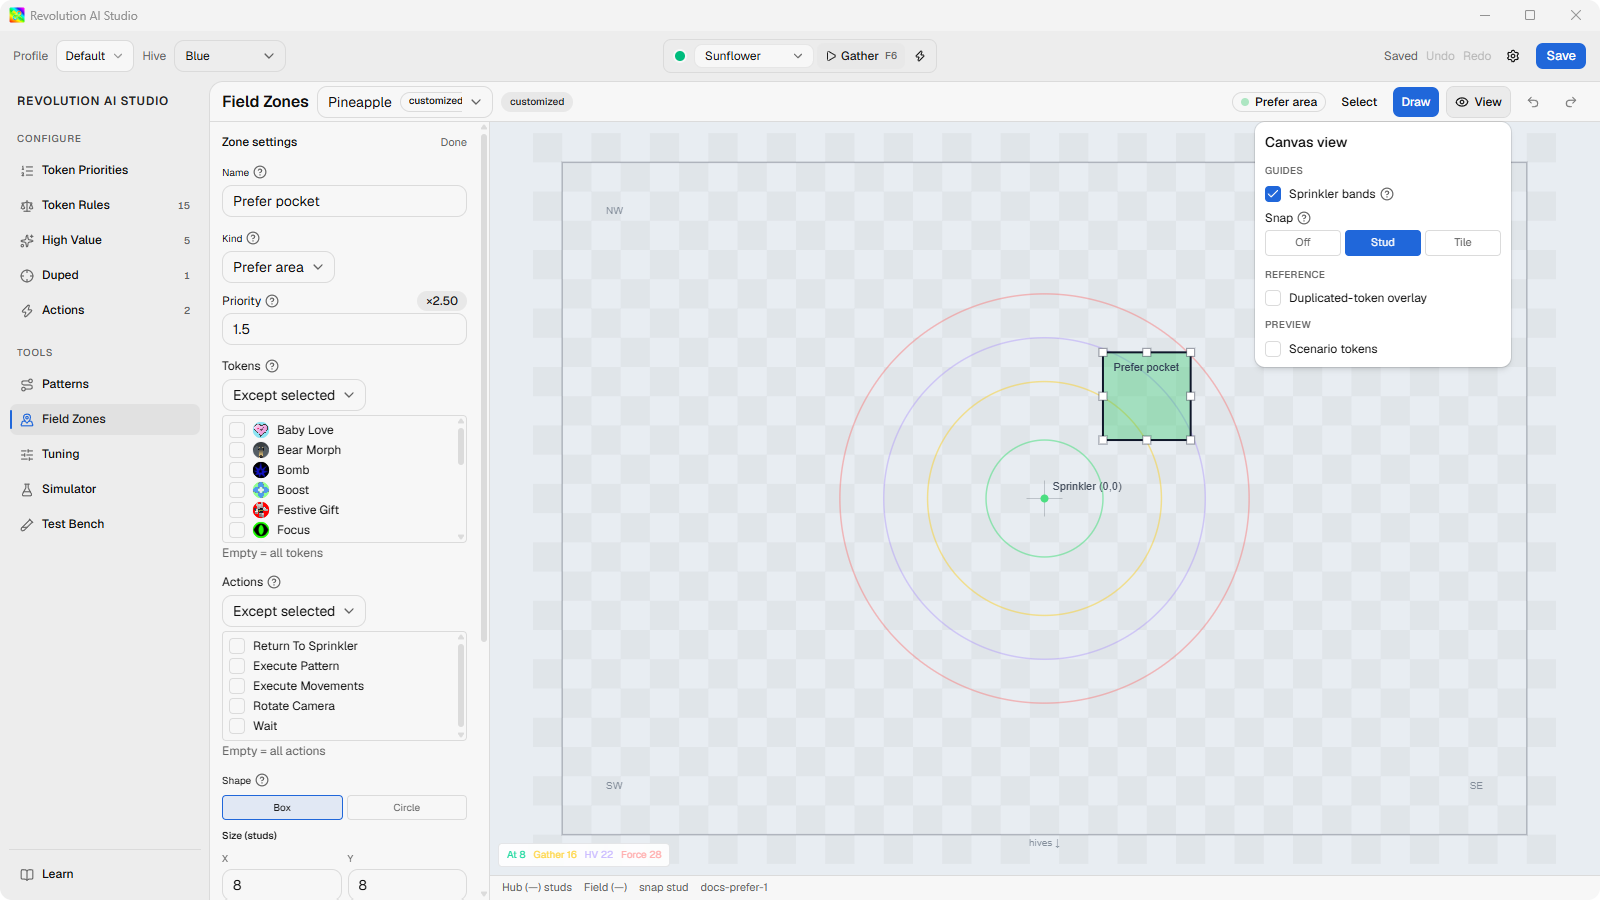Open Test Bench in sidebar
This screenshot has width=1600, height=900.
pos(105,524)
